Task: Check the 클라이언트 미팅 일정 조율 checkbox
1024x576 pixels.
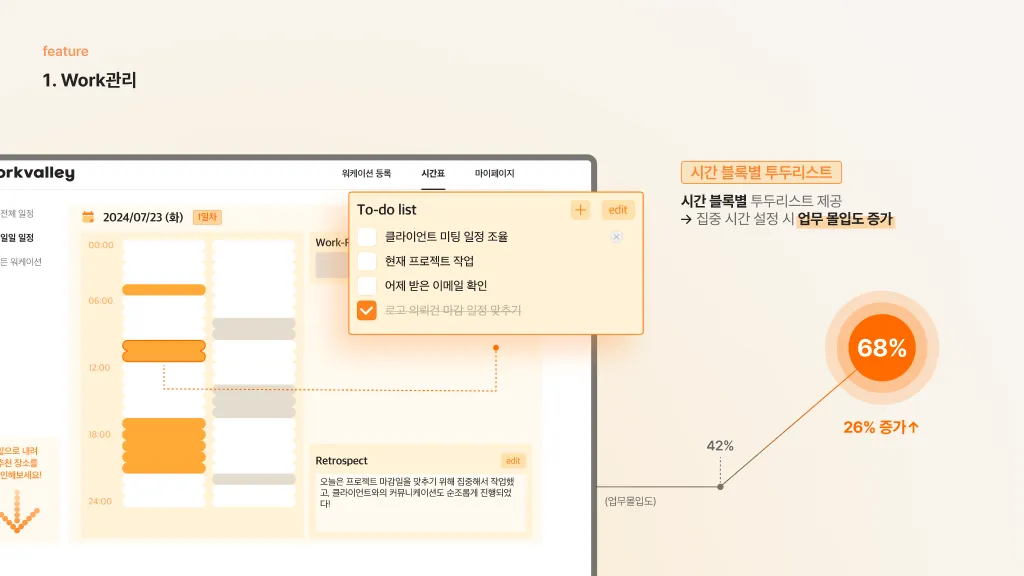Action: (367, 237)
